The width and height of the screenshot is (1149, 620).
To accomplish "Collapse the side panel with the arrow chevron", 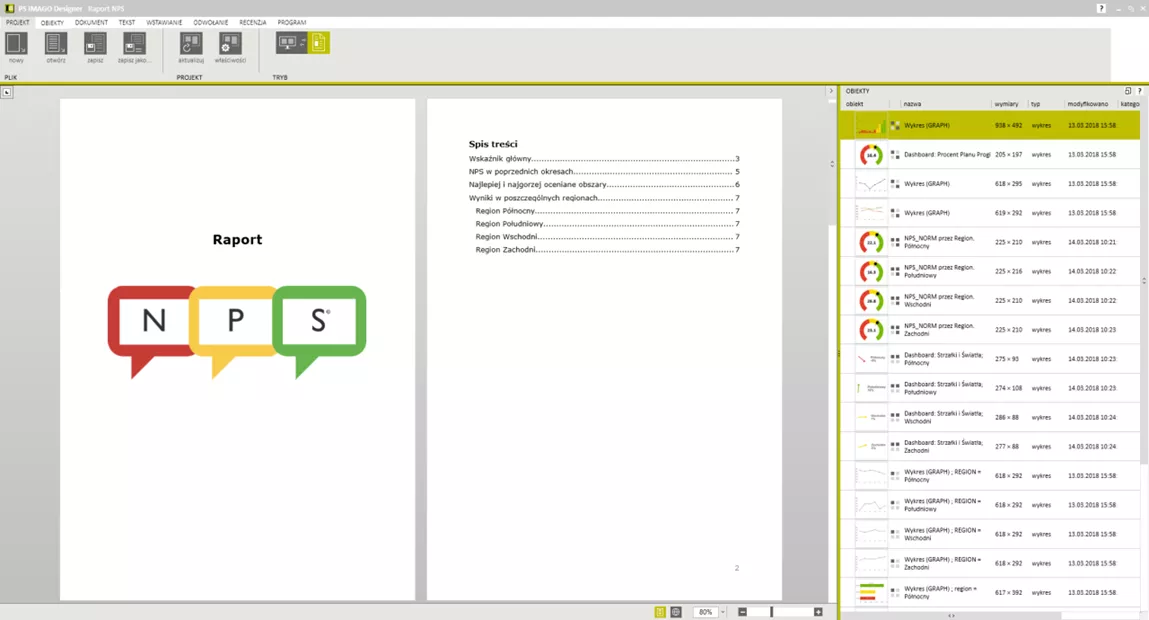I will (x=830, y=91).
